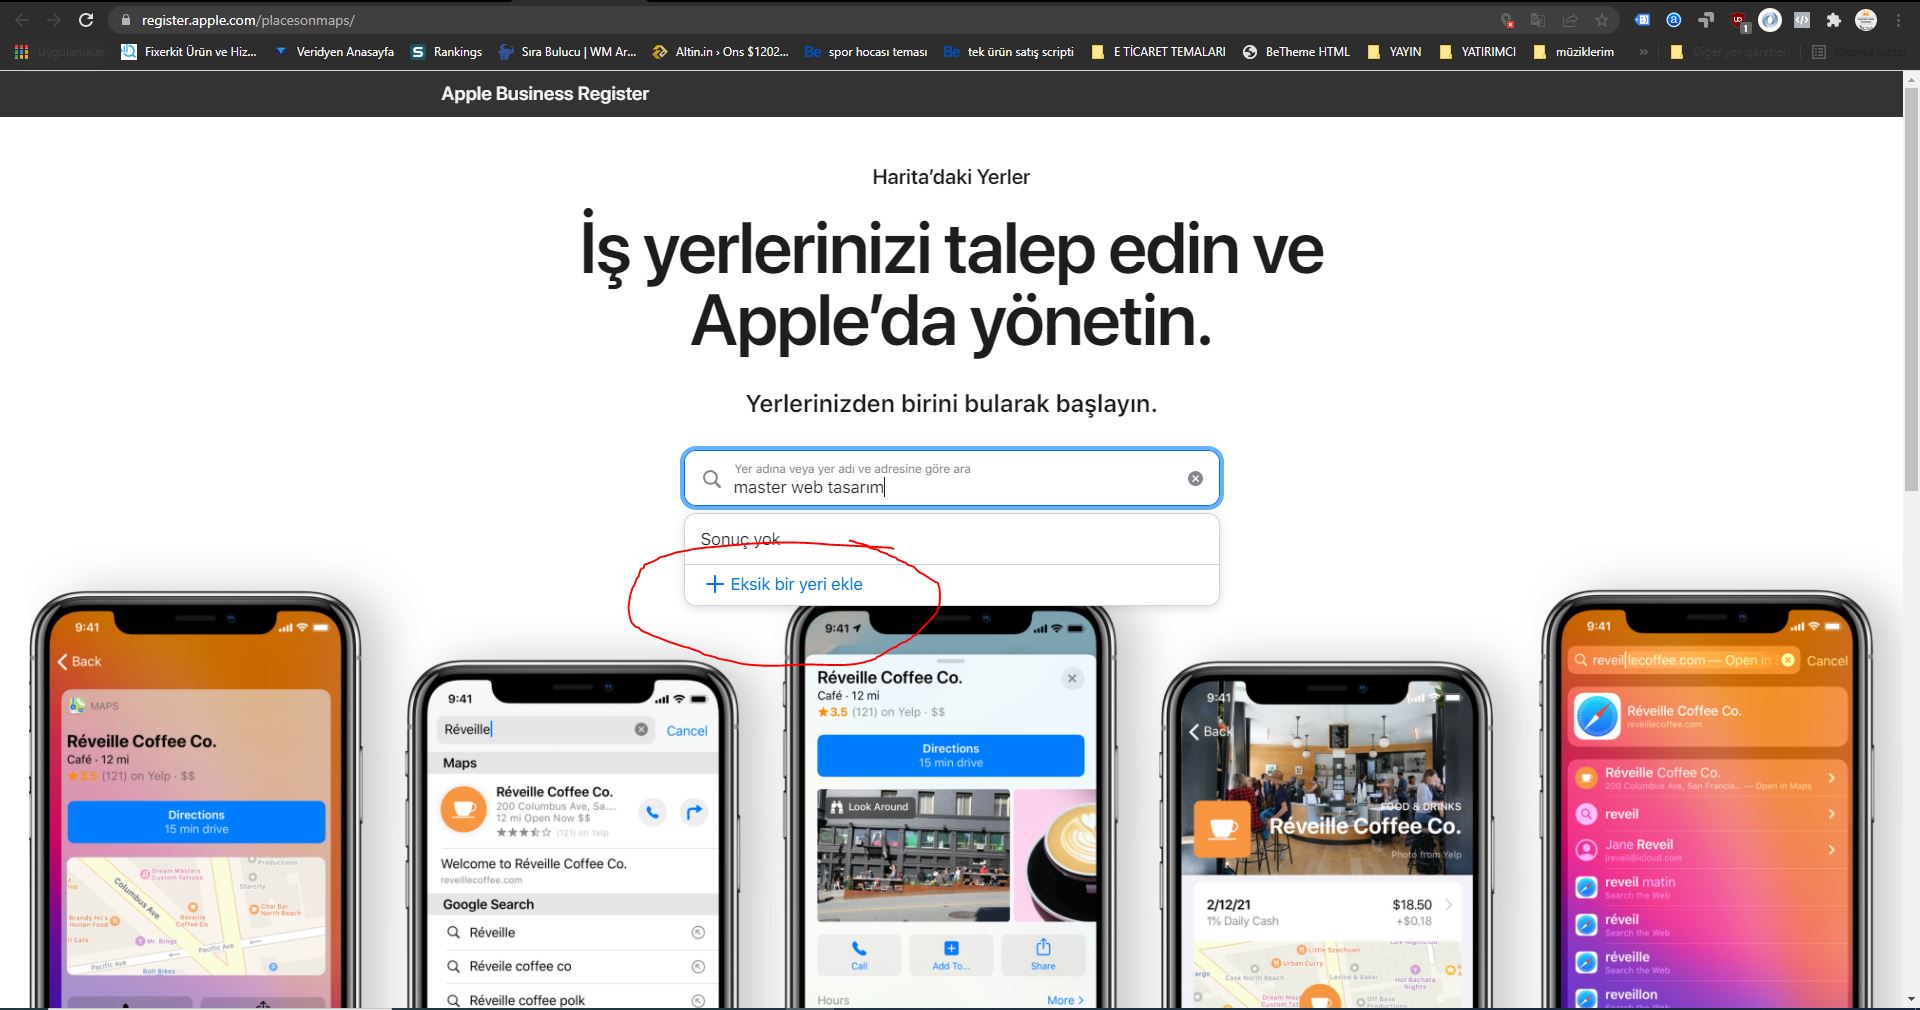This screenshot has height=1010, width=1920.
Task: Open the round blue-white extension icon
Action: click(x=1770, y=20)
